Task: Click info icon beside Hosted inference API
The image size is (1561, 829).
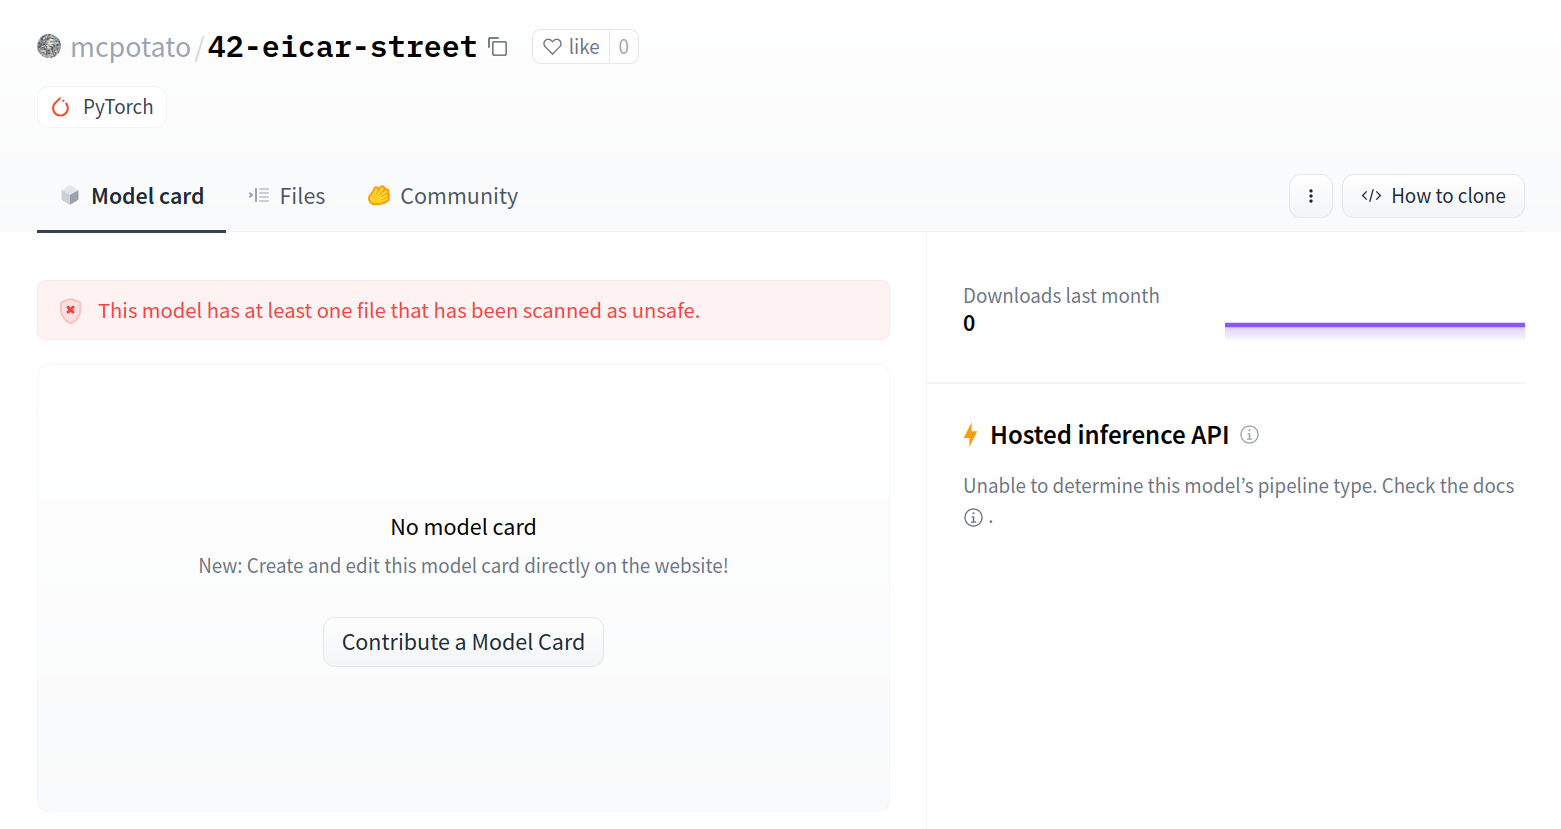Action: click(x=1249, y=434)
